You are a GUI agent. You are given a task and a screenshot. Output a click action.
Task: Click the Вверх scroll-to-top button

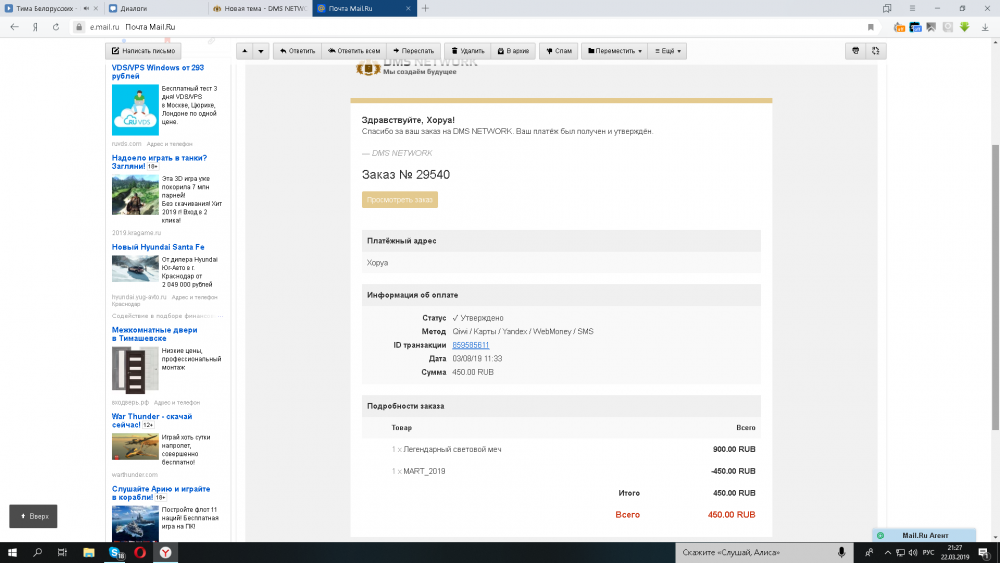click(33, 516)
